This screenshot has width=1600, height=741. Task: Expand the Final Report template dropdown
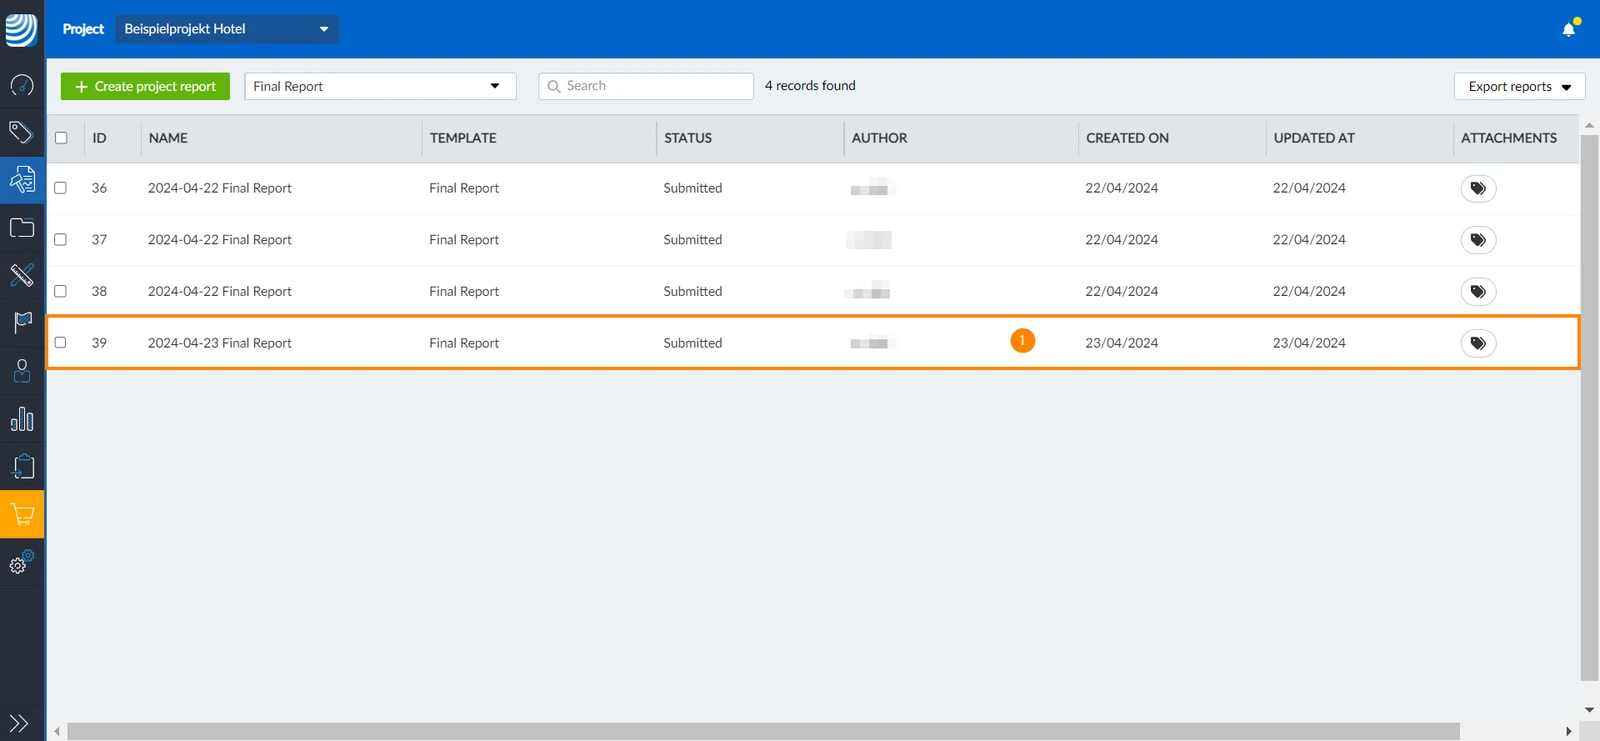click(380, 86)
